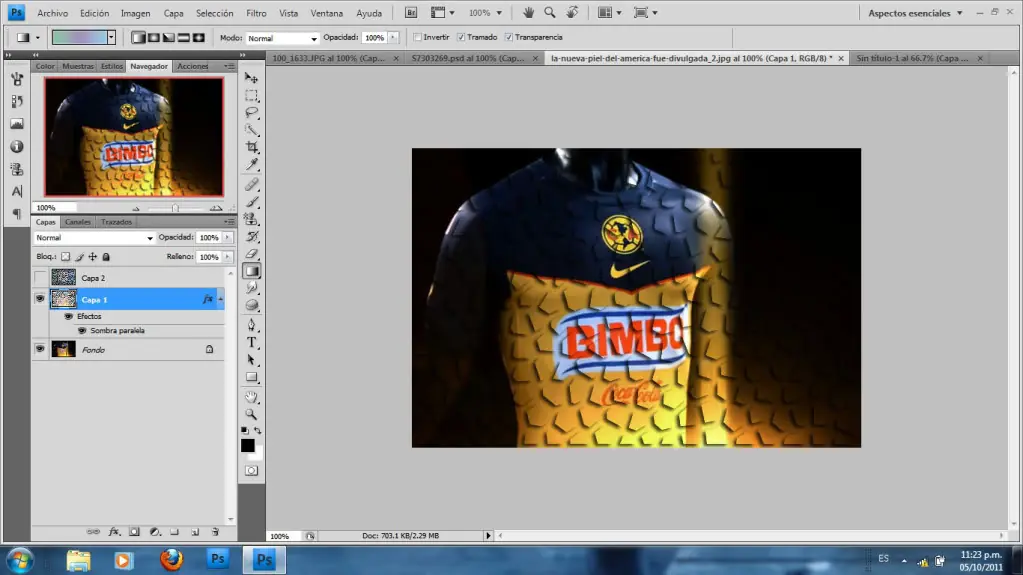The image size is (1023, 575).
Task: Open layer blend mode Normal dropdown
Action: pos(94,238)
